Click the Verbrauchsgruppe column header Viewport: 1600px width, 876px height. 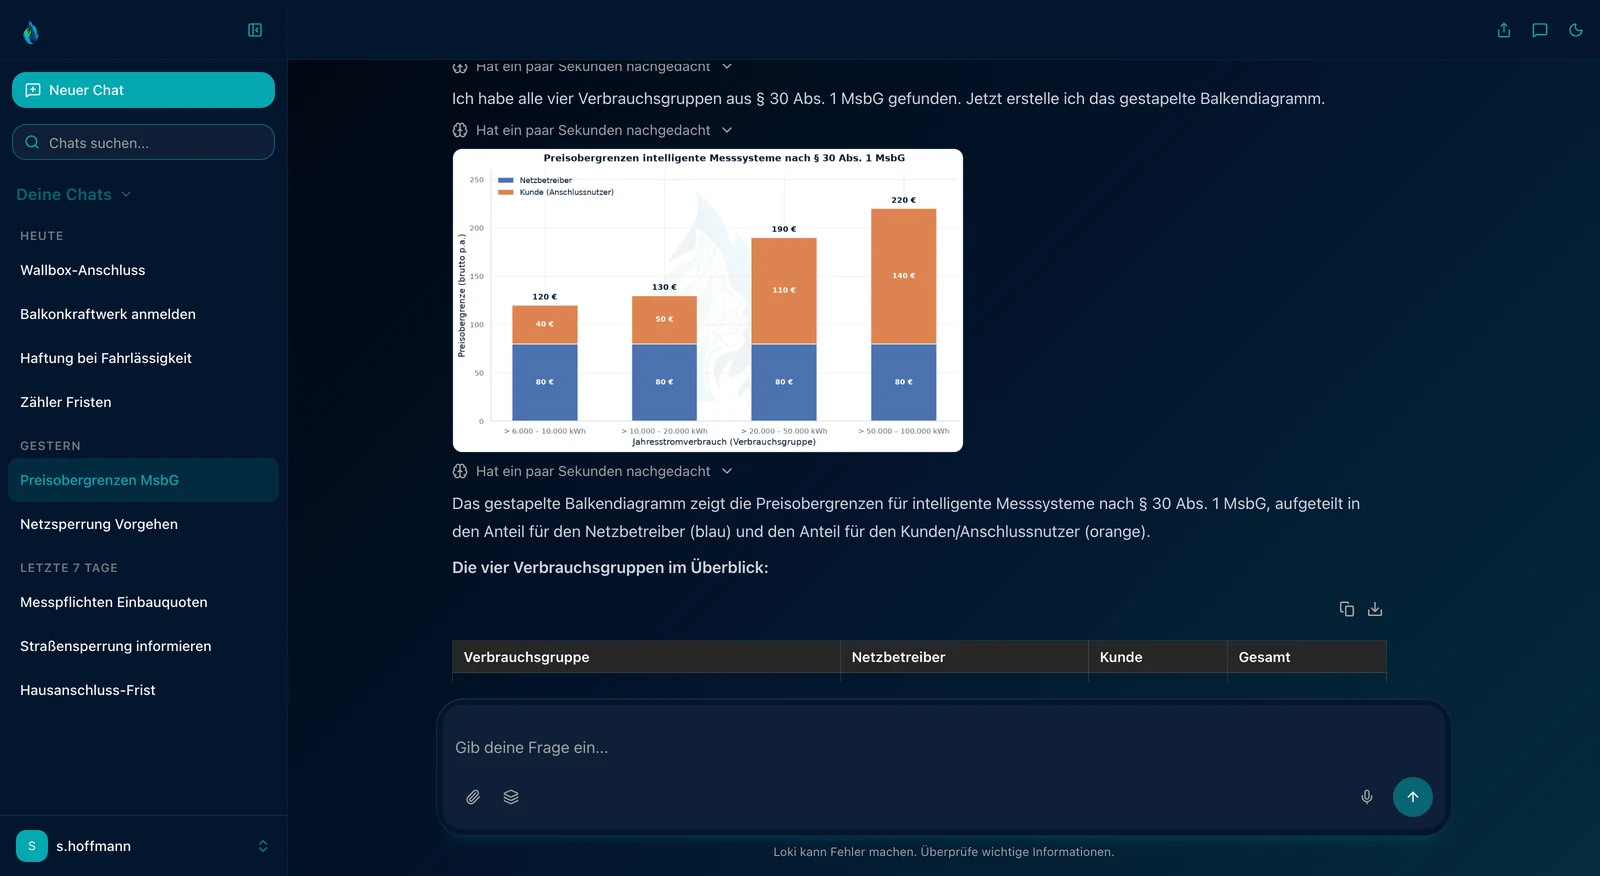pos(646,657)
